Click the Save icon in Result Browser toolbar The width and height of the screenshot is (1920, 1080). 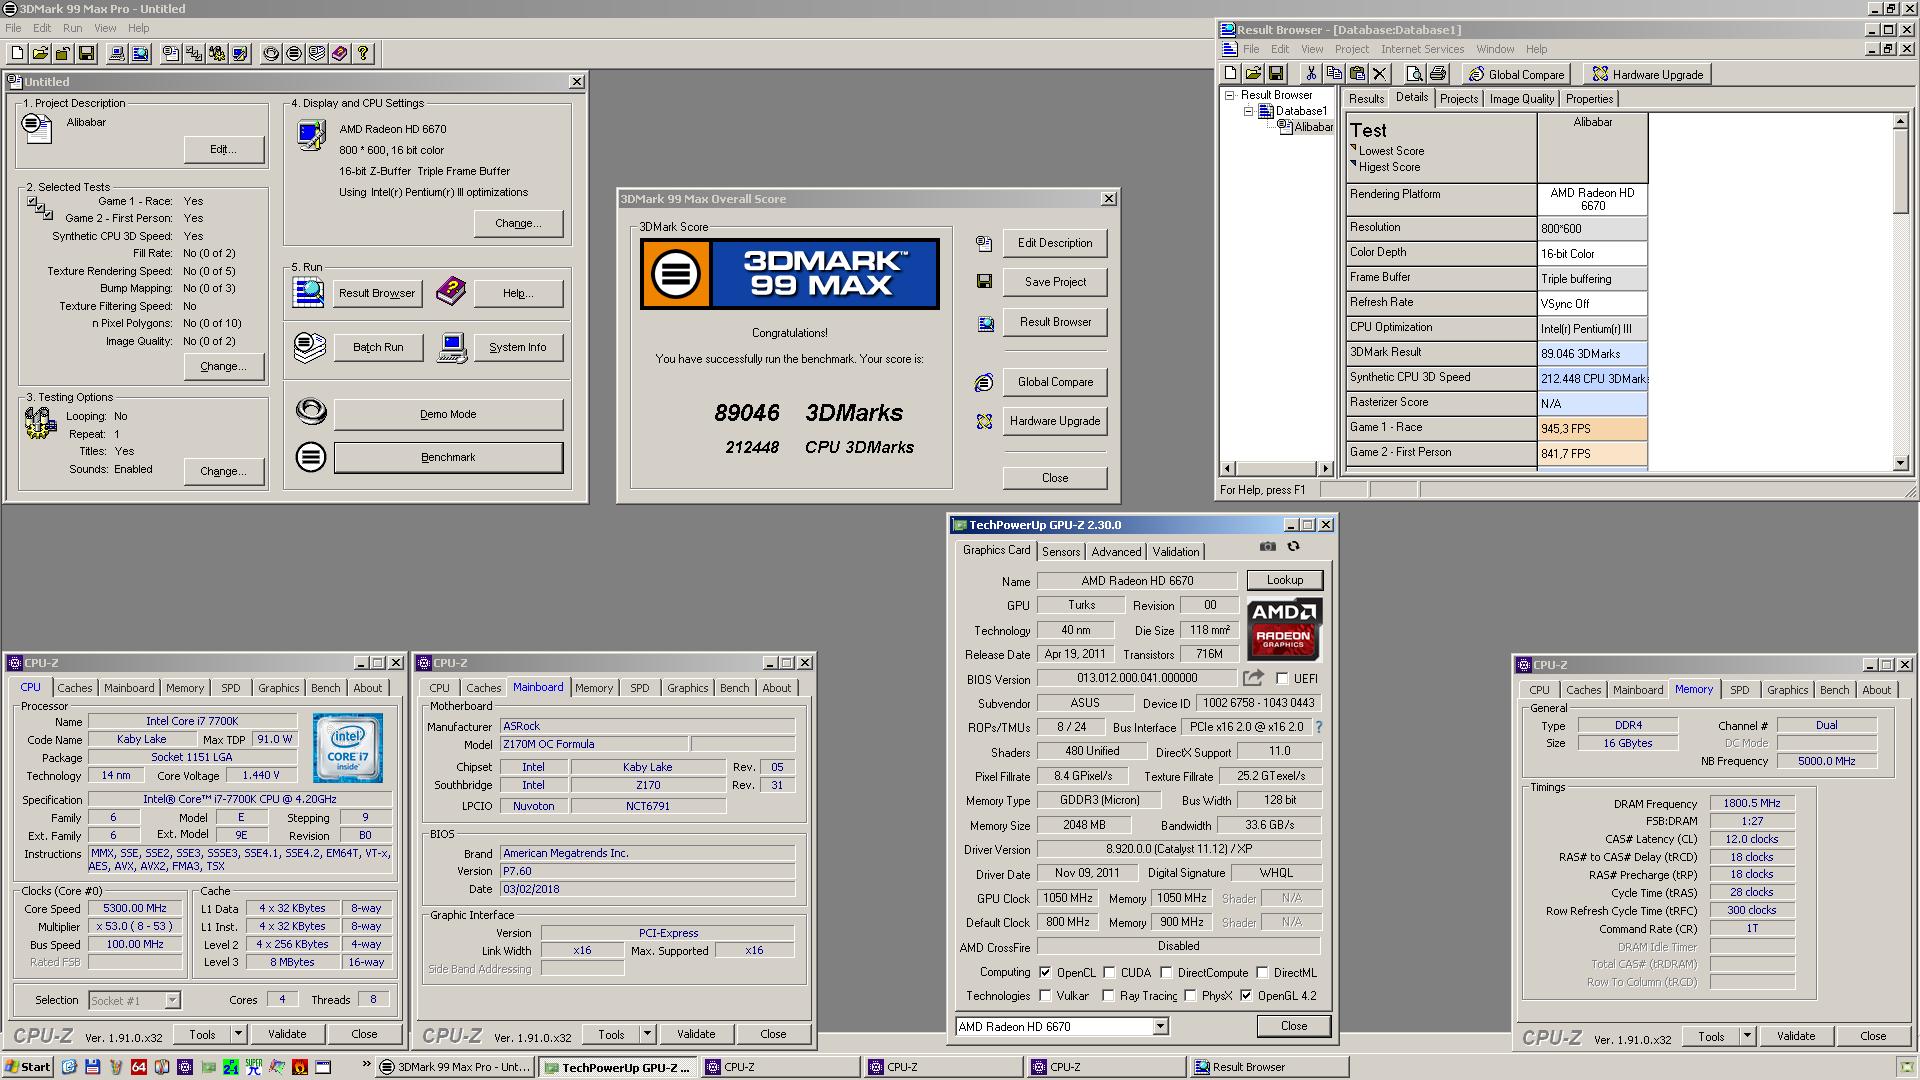tap(1276, 74)
